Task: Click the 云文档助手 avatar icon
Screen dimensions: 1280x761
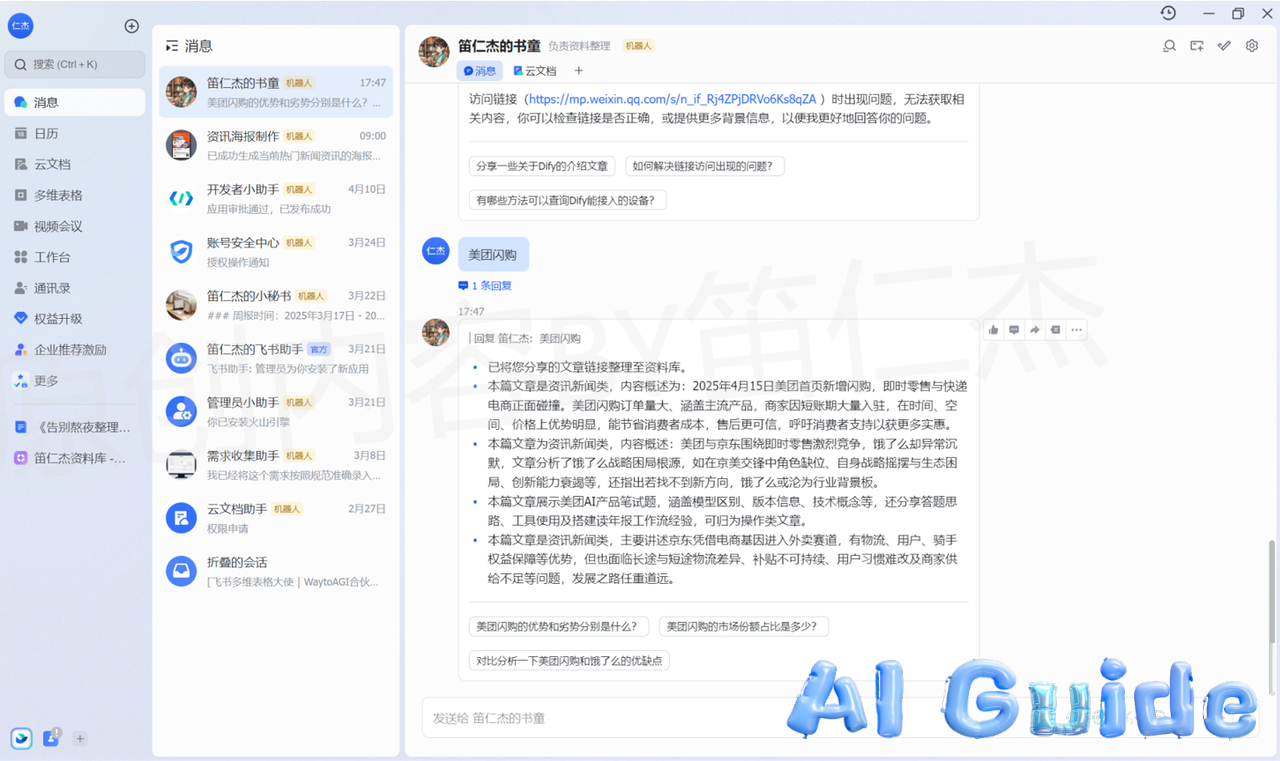Action: pyautogui.click(x=181, y=518)
